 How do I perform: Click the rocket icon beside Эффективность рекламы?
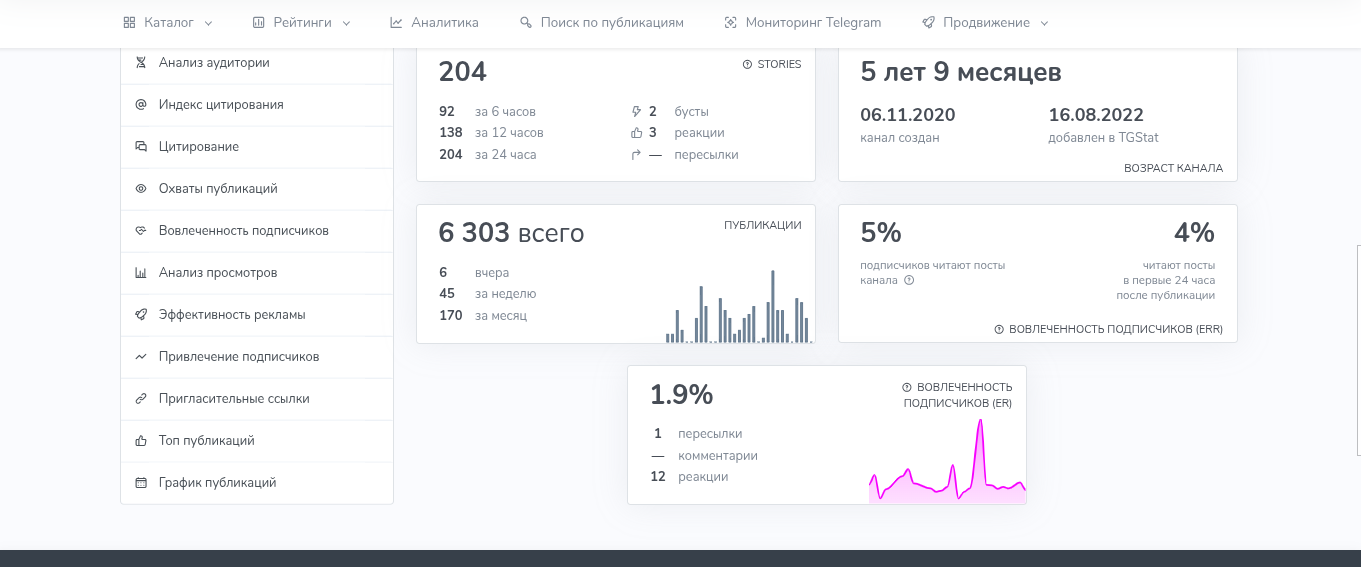[x=141, y=314]
